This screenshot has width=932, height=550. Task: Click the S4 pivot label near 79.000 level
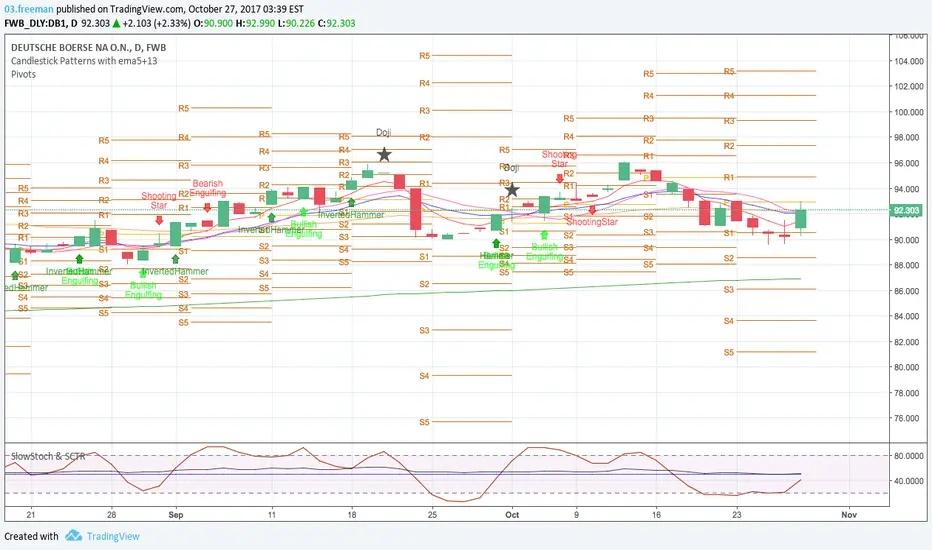point(424,376)
